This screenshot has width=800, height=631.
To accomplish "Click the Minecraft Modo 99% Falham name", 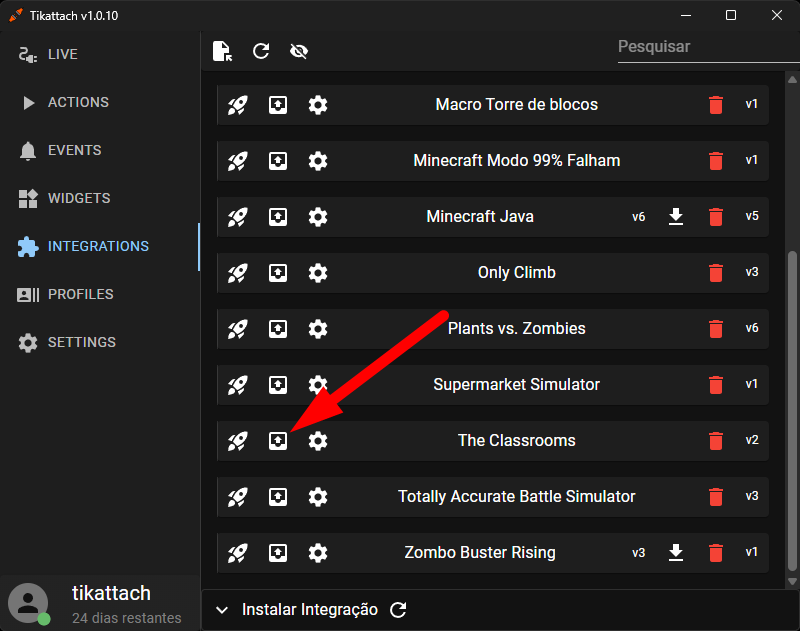I will pos(516,161).
